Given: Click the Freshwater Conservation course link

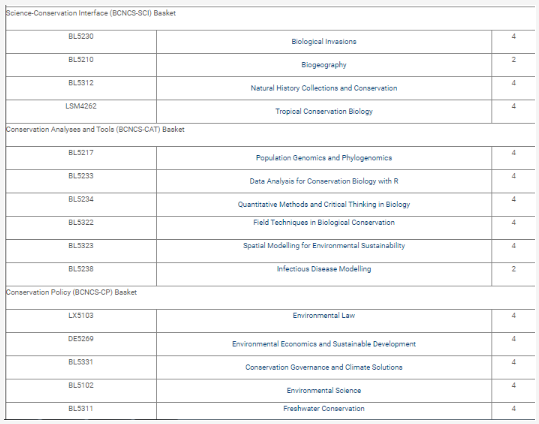Looking at the screenshot, I should coord(324,409).
